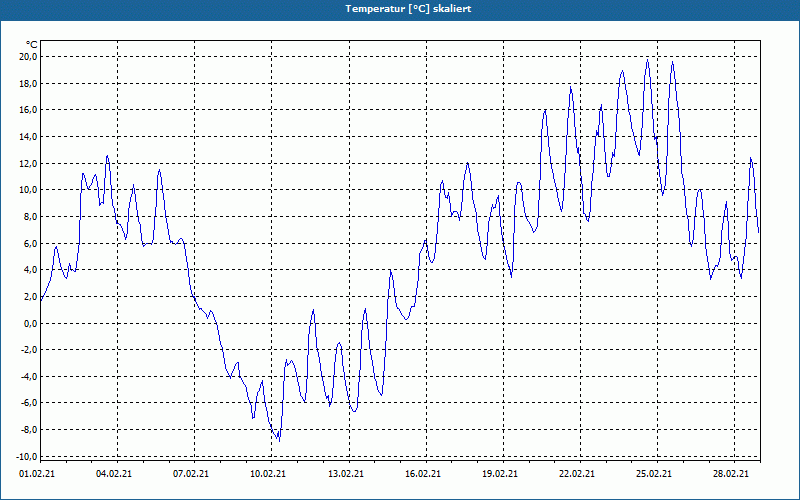Image resolution: width=800 pixels, height=500 pixels.
Task: Click the 'Temperatur [°C] skaliert' chart title
Action: click(x=408, y=9)
